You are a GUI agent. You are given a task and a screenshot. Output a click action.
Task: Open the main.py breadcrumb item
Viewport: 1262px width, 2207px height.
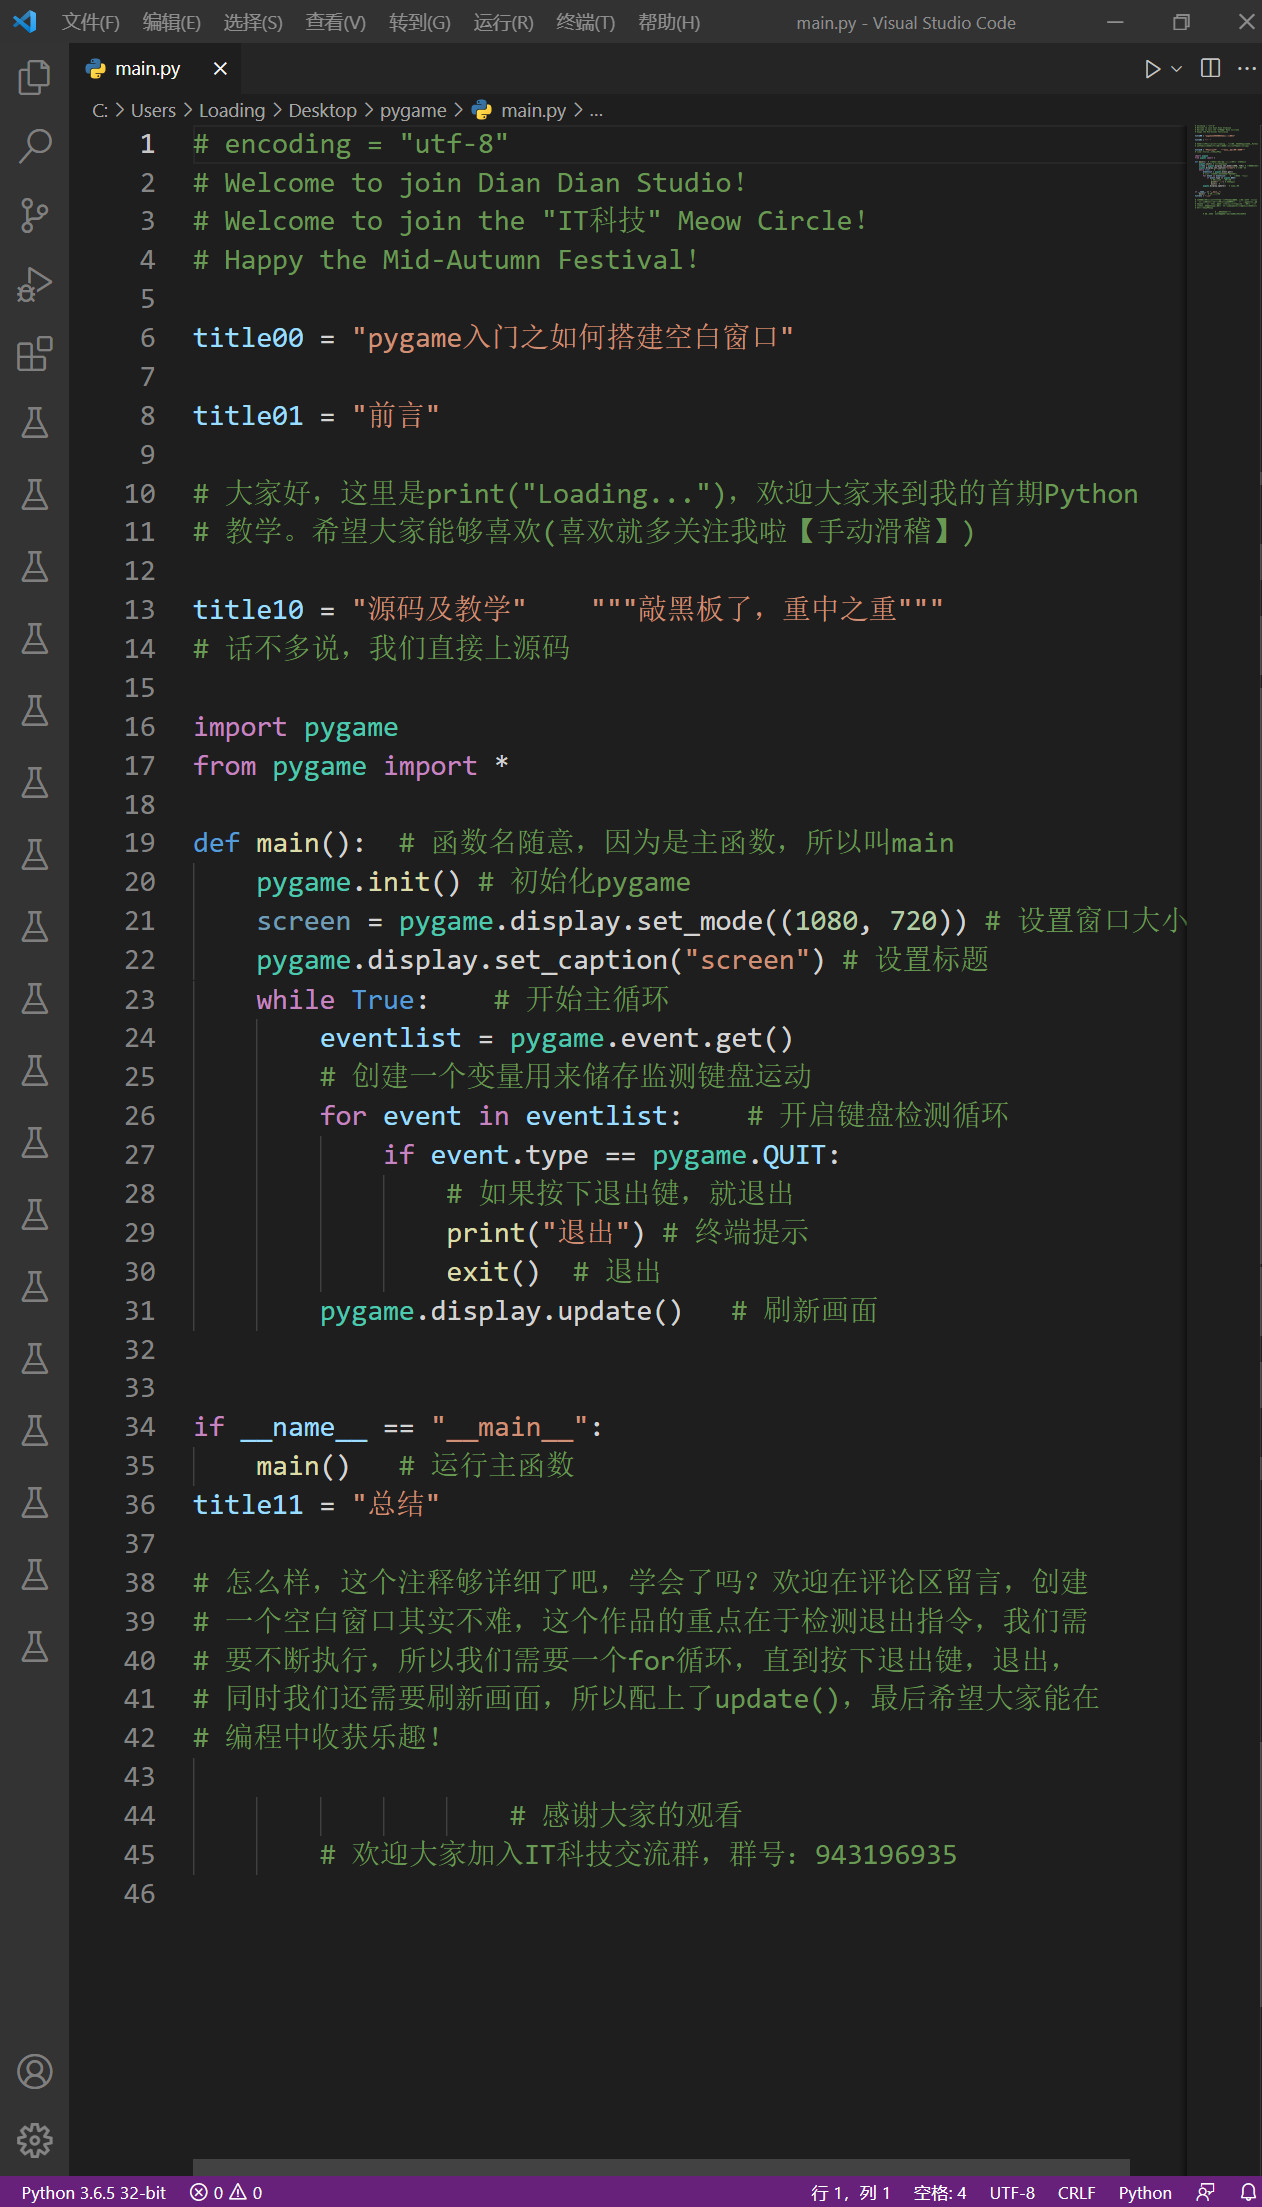coord(520,110)
